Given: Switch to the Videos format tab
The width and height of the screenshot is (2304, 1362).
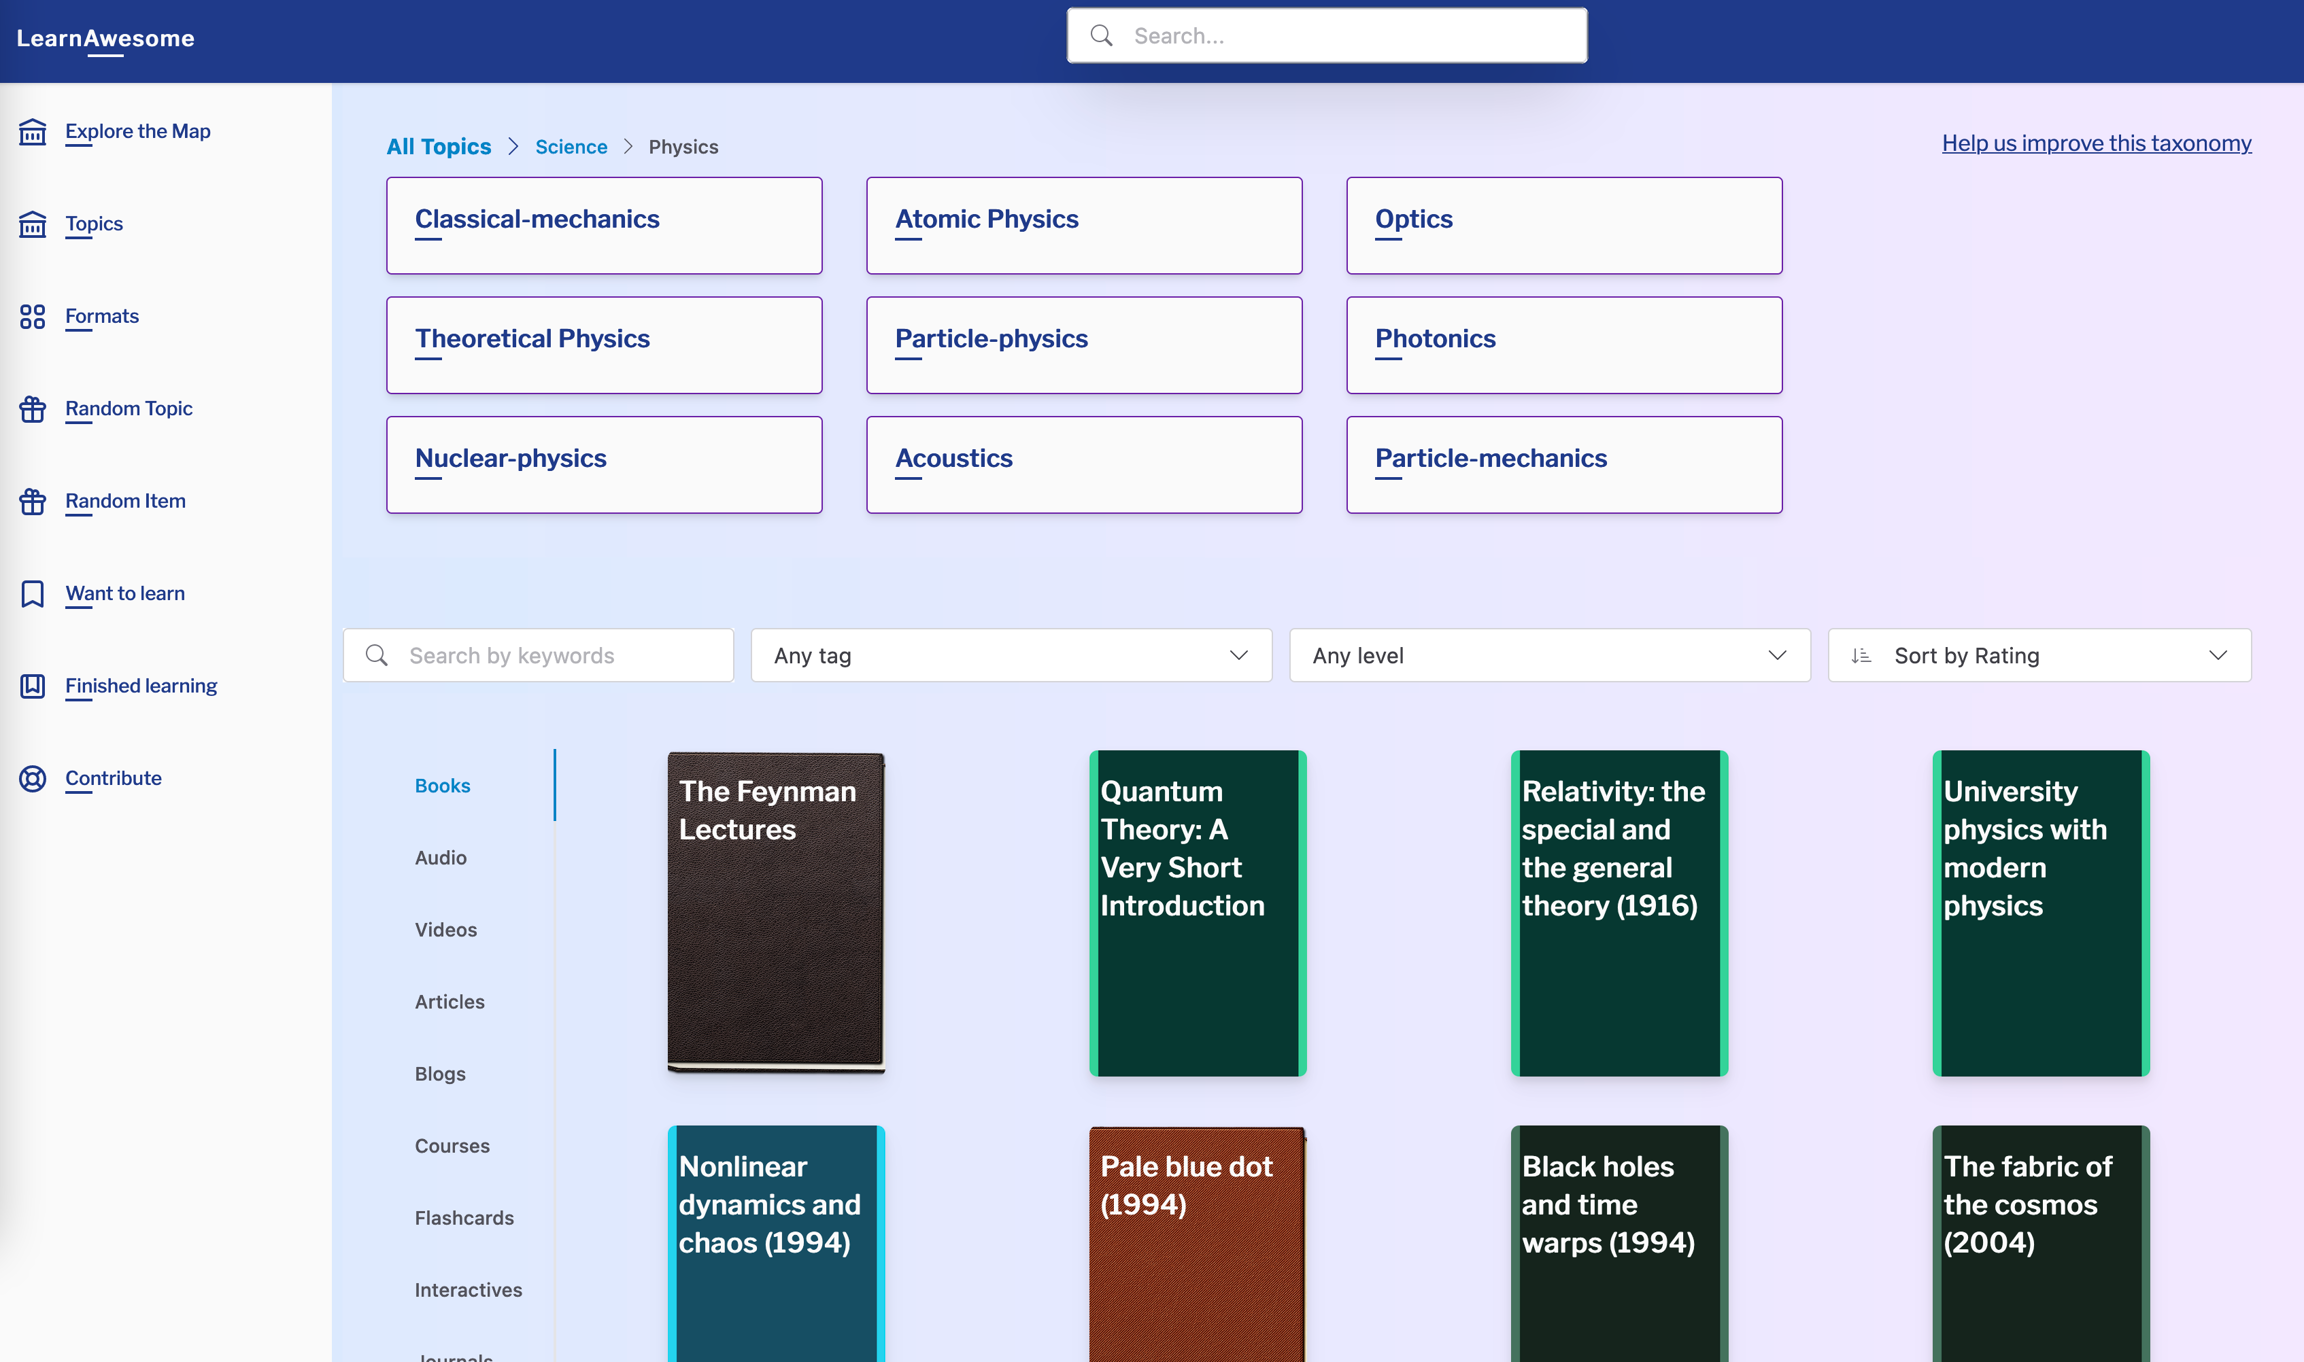Looking at the screenshot, I should (446, 929).
